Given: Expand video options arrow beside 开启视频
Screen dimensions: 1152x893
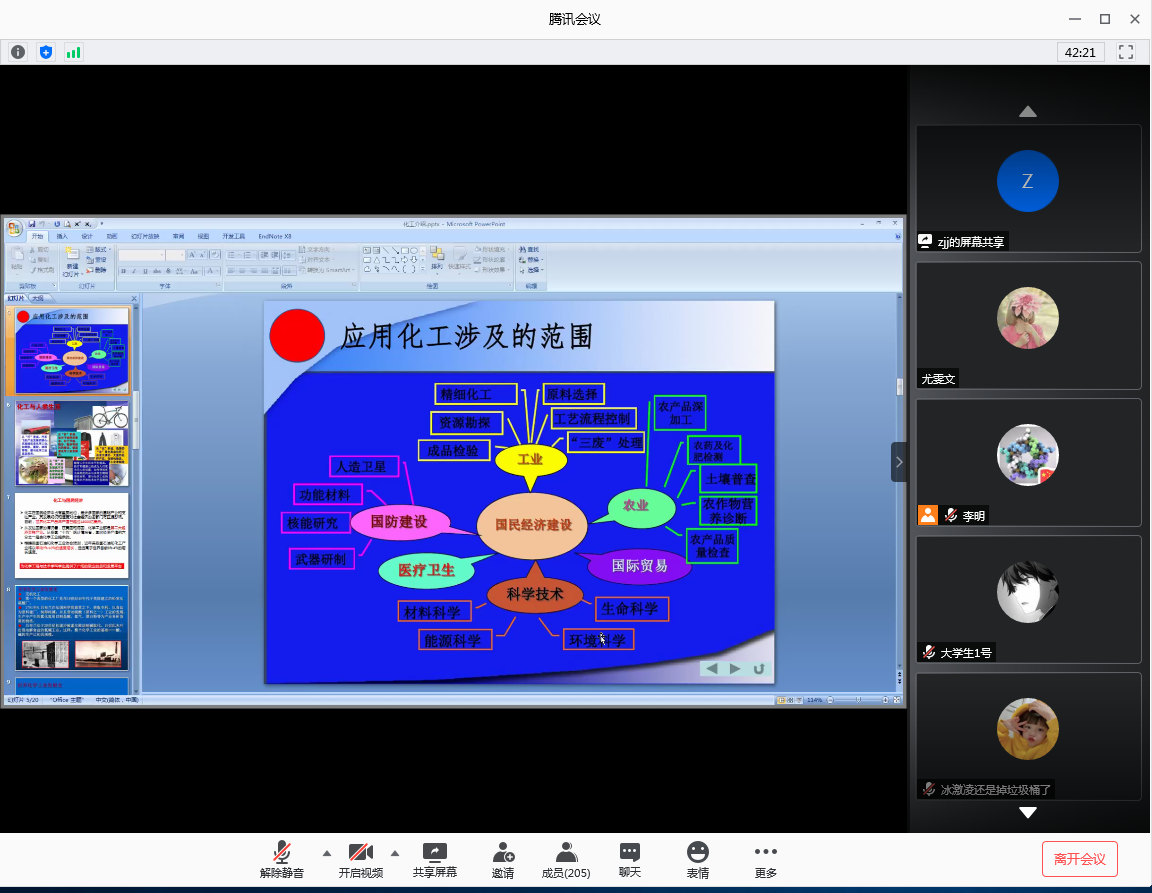Looking at the screenshot, I should [x=394, y=853].
